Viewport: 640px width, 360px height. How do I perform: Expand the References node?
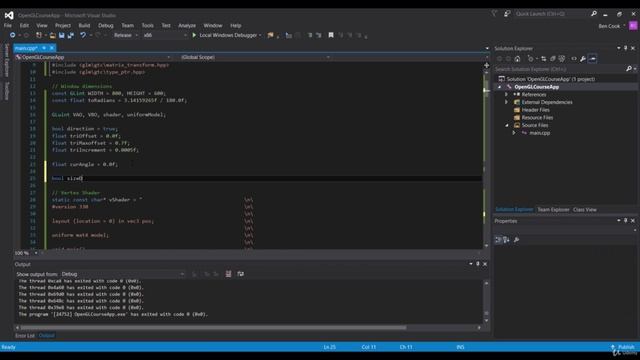tap(507, 95)
